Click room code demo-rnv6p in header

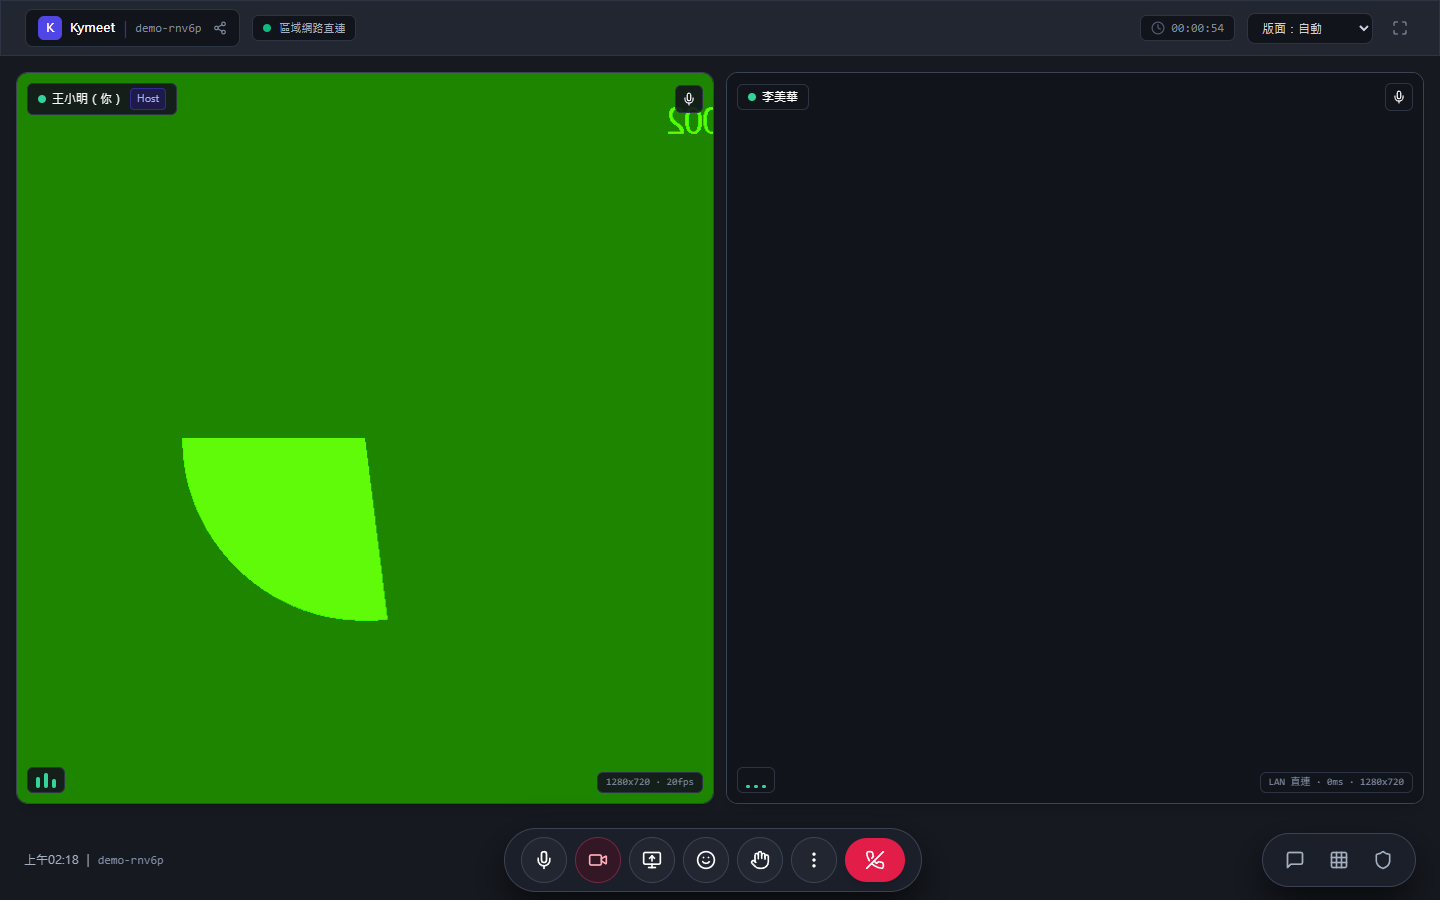168,28
